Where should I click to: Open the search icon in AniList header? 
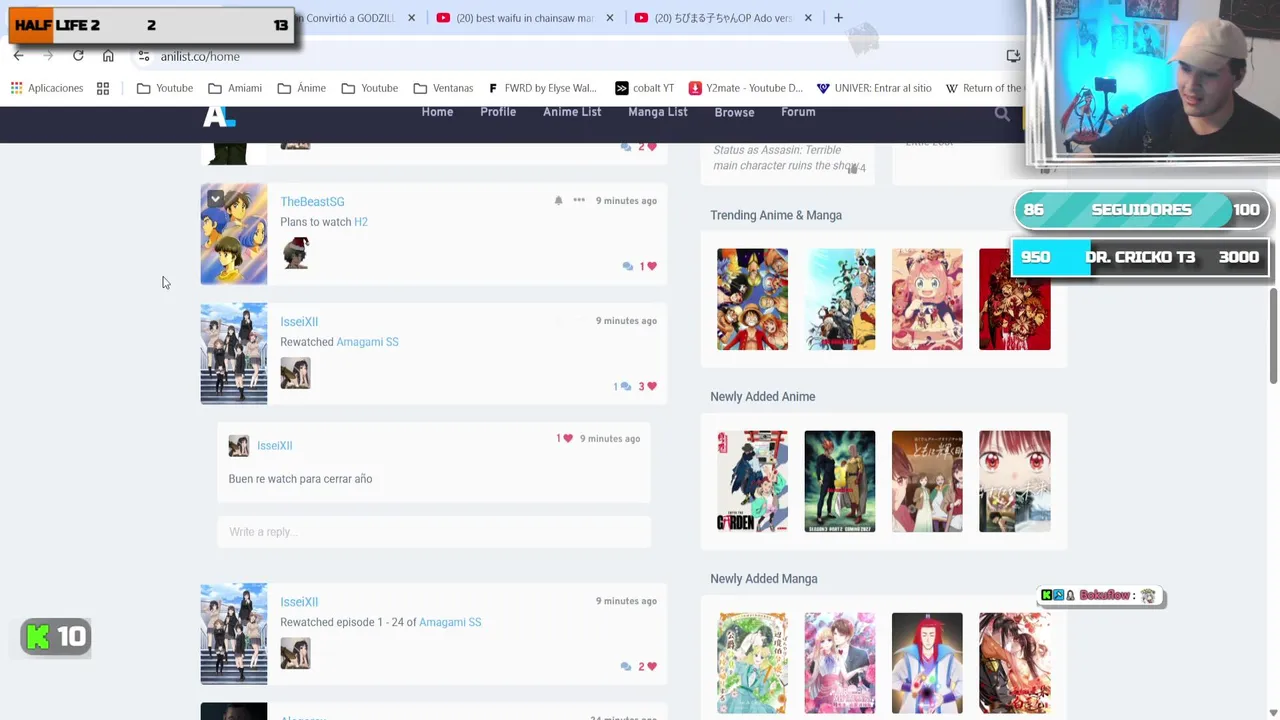[x=1002, y=114]
